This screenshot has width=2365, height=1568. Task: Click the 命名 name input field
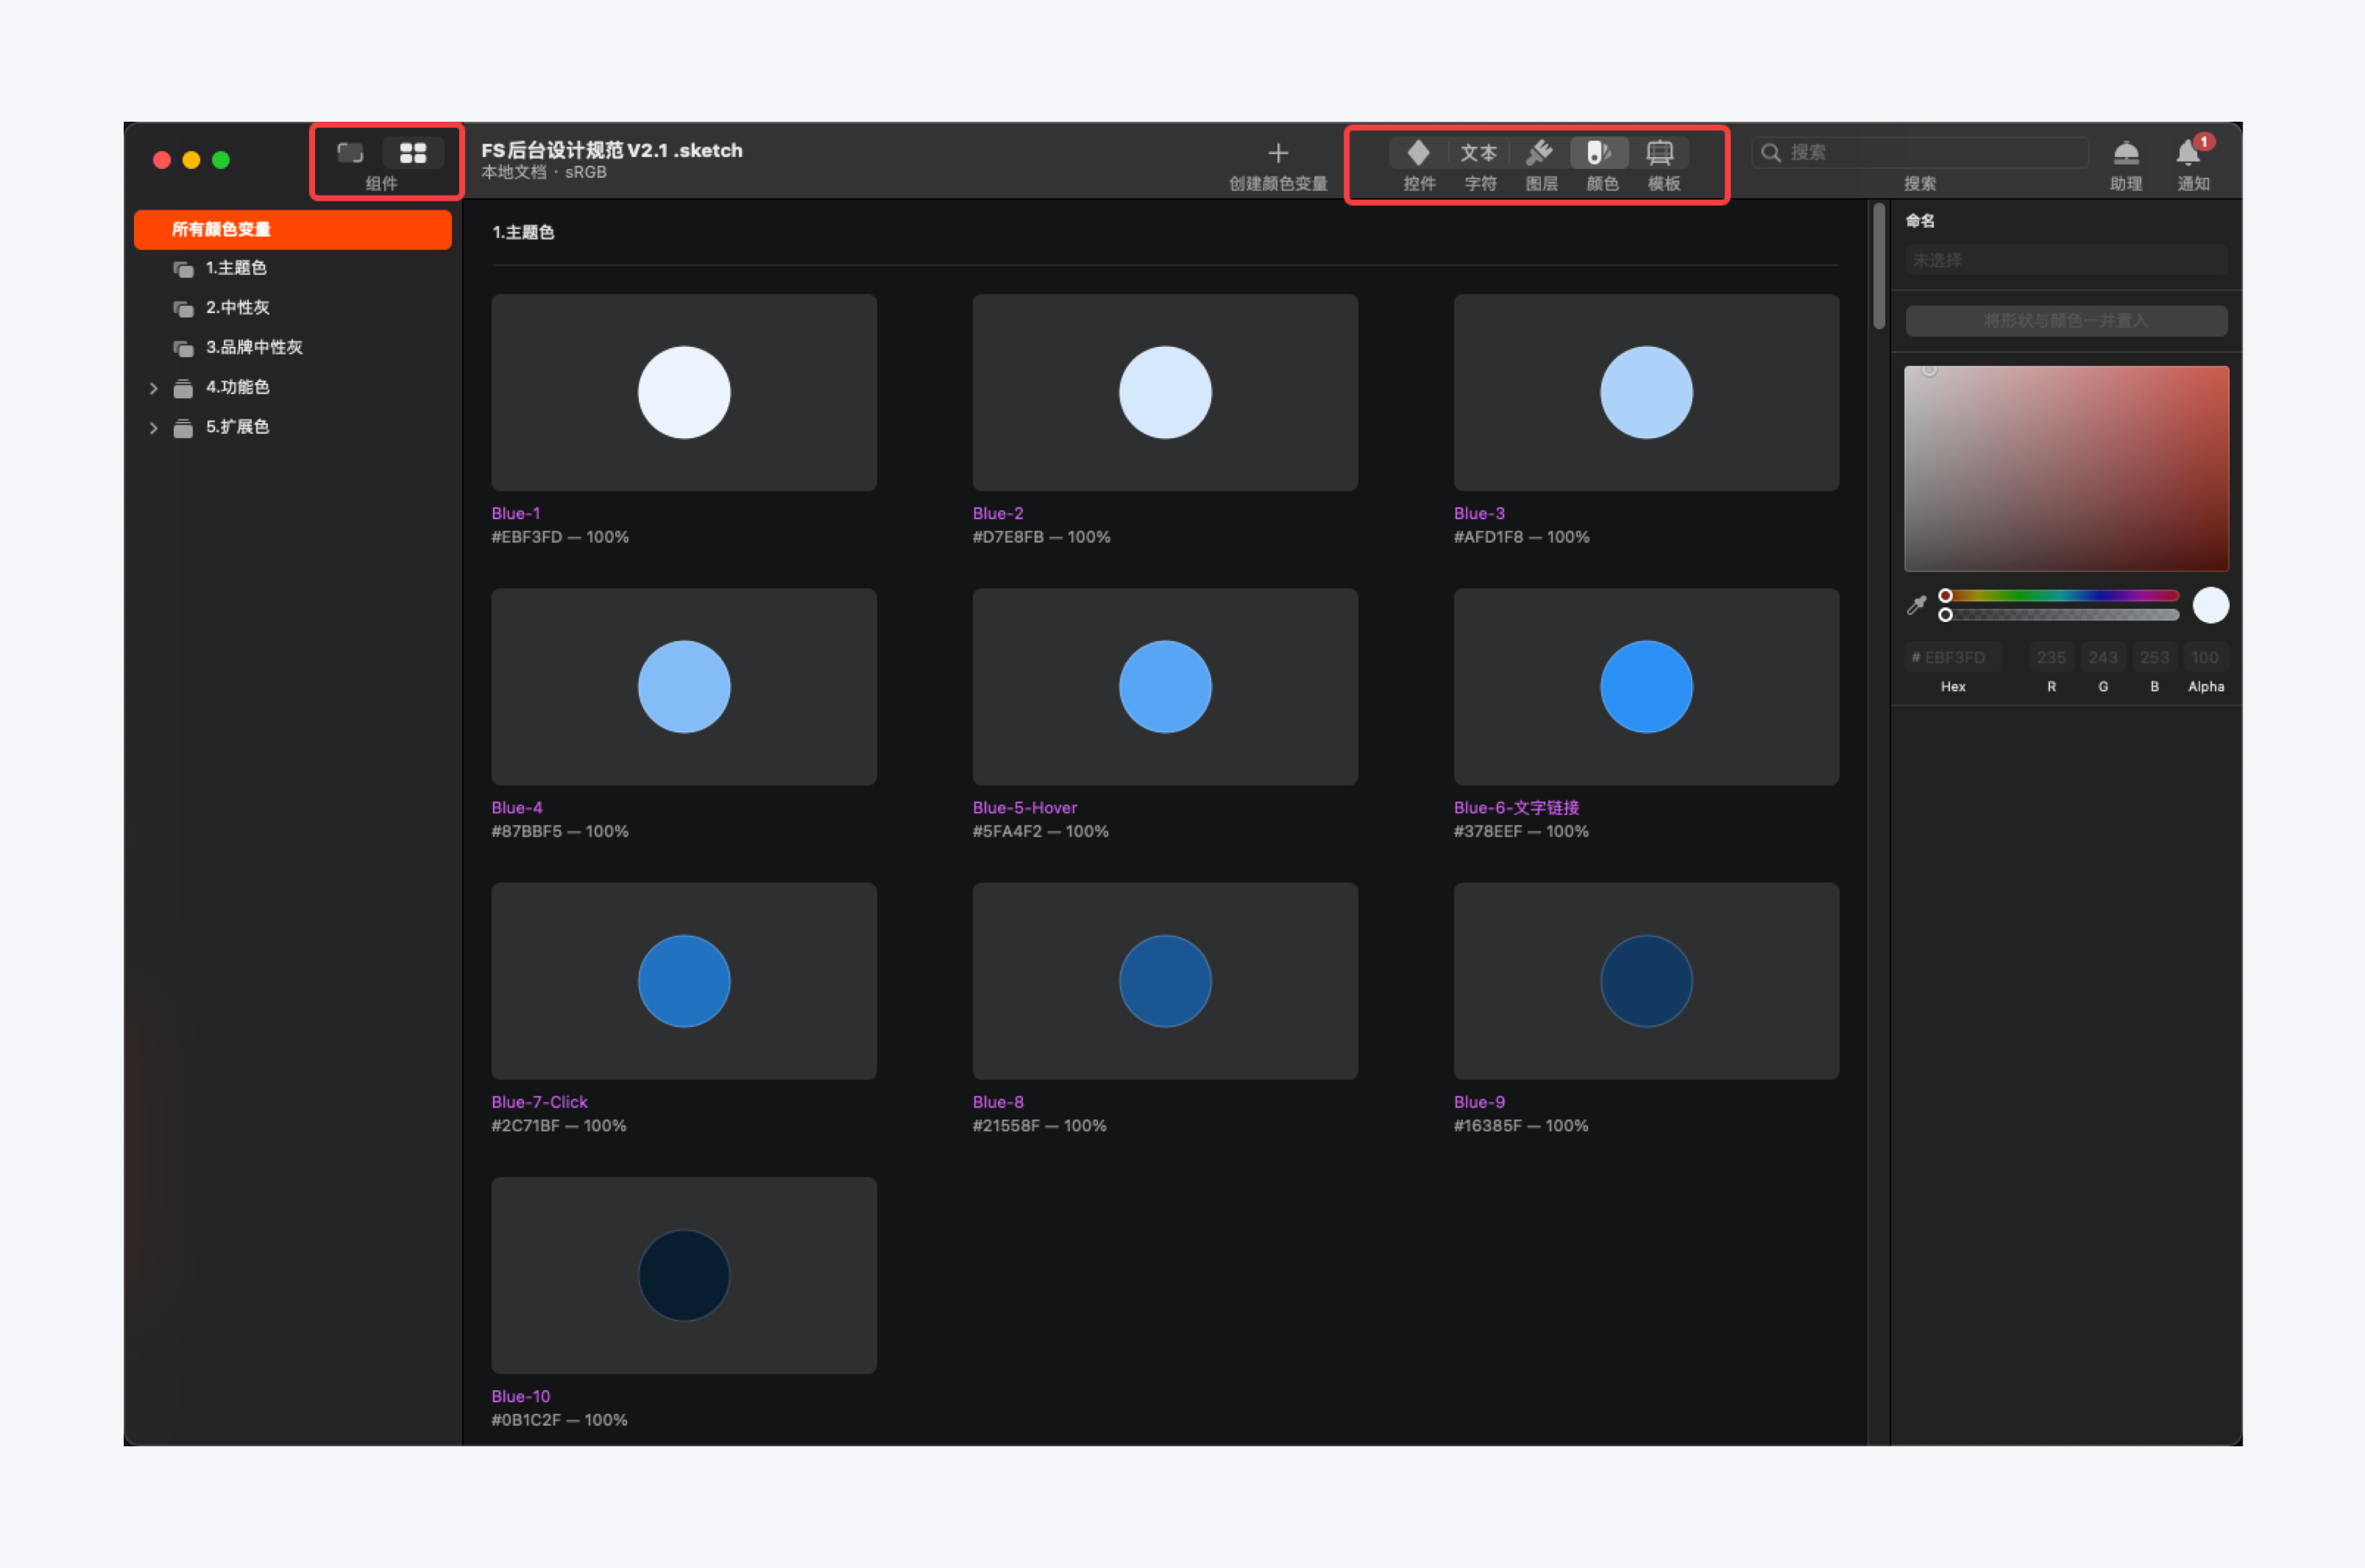[2066, 260]
